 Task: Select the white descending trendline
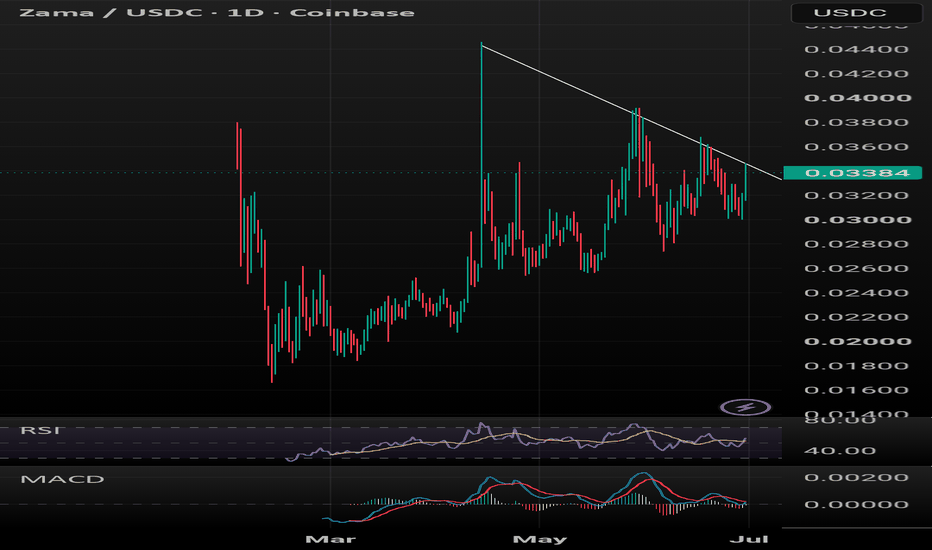point(631,112)
